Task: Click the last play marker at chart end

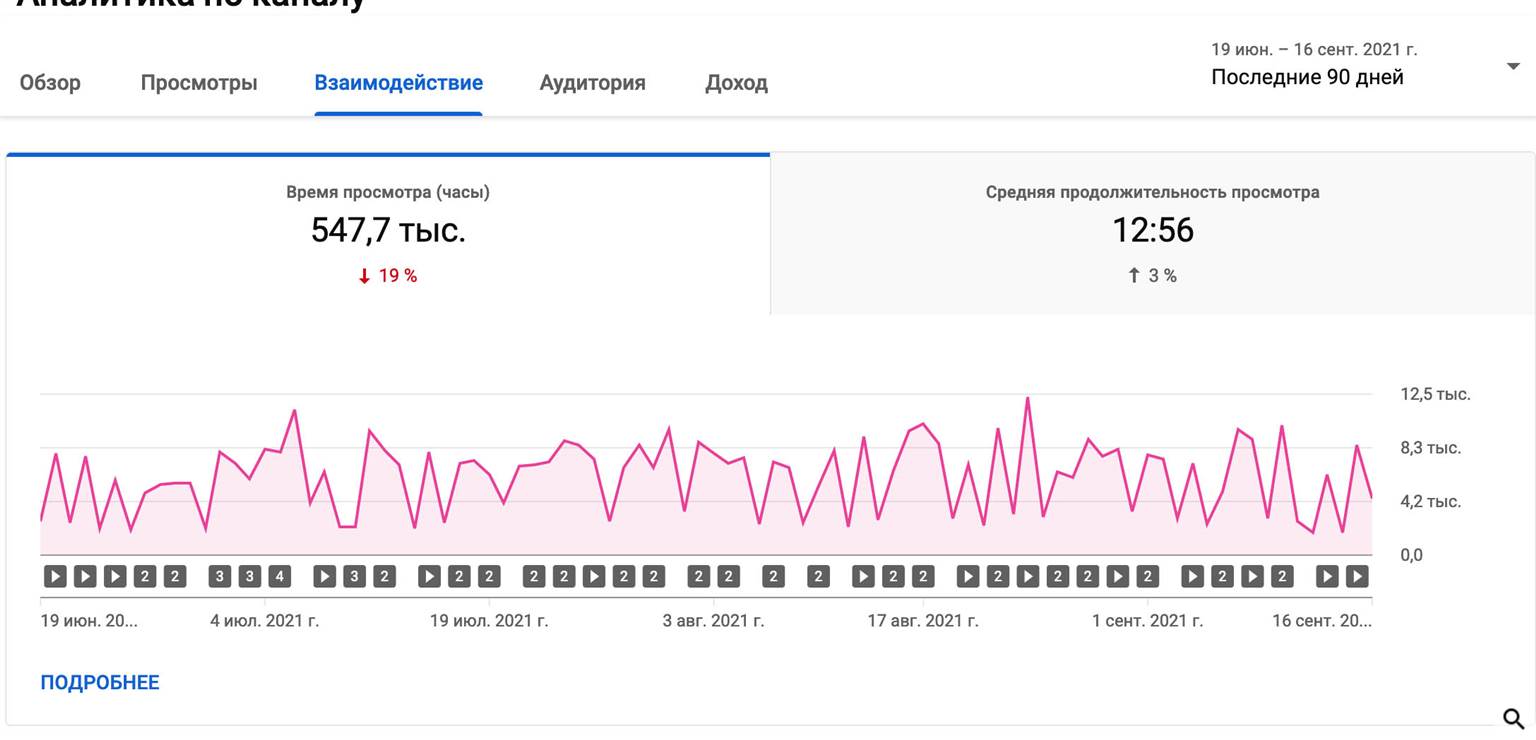Action: (1357, 576)
